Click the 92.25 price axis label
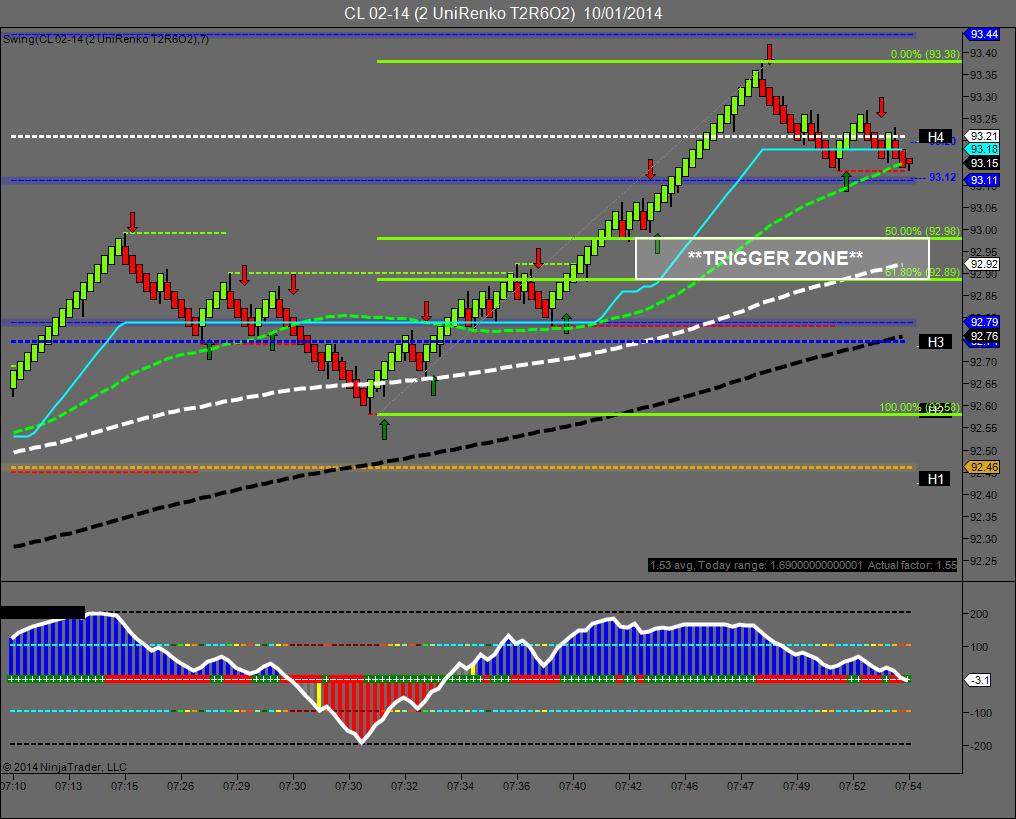Screen dimensions: 1016x819 point(983,561)
